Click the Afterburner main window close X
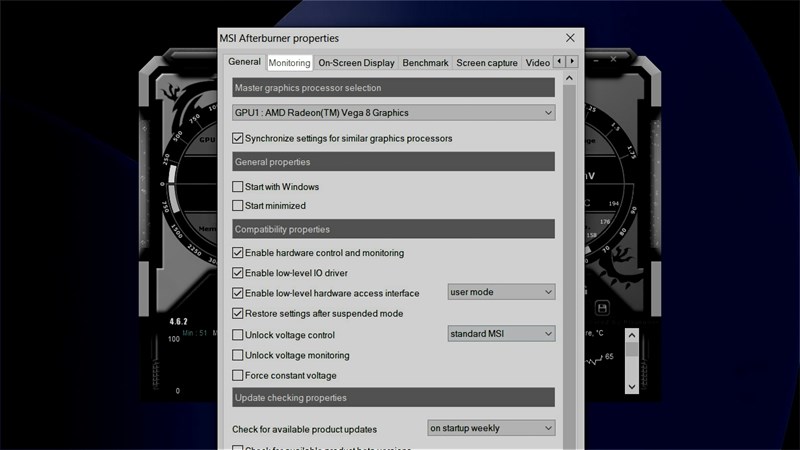 coord(613,59)
